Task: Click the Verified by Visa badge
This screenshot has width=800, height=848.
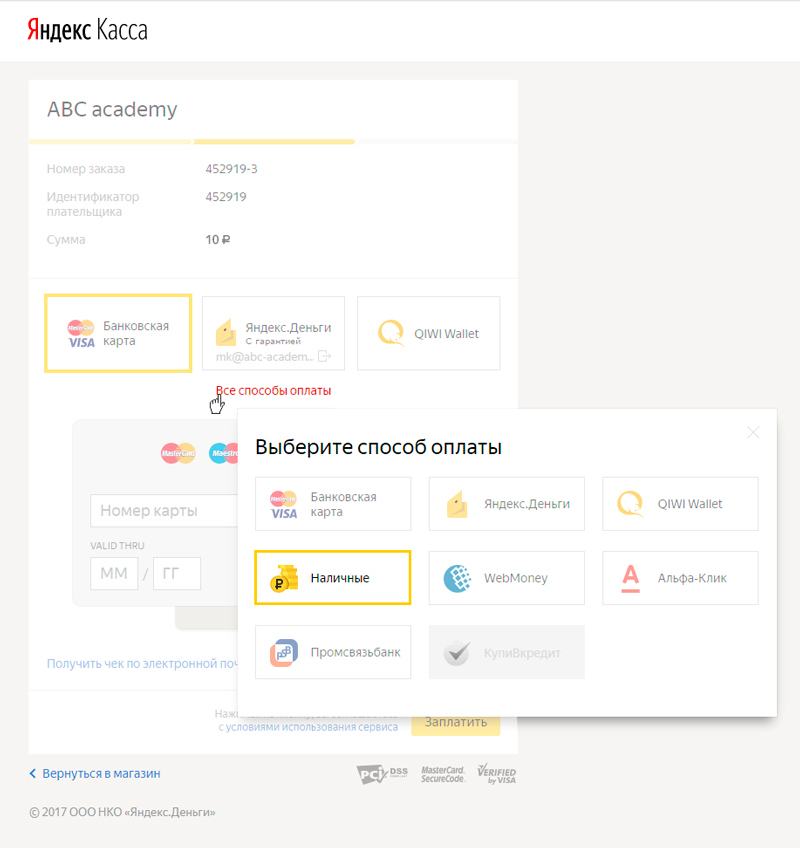Action: [x=497, y=774]
